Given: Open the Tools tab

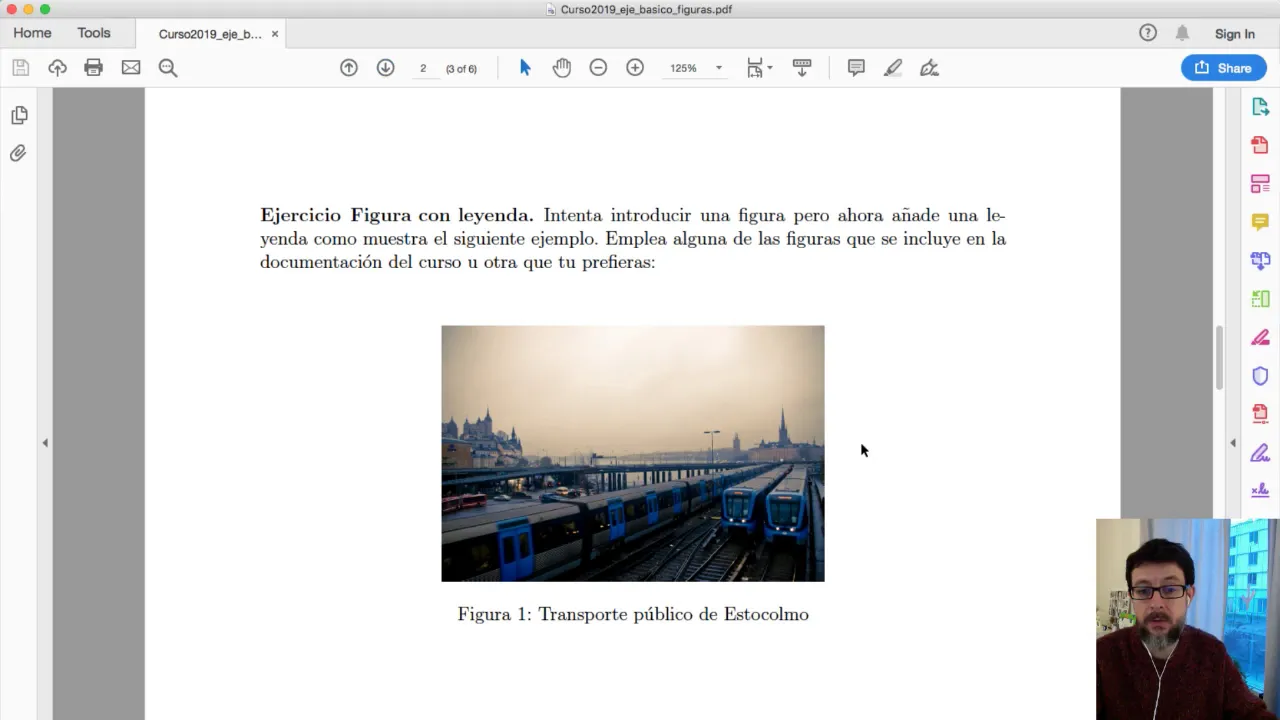Looking at the screenshot, I should point(94,33).
